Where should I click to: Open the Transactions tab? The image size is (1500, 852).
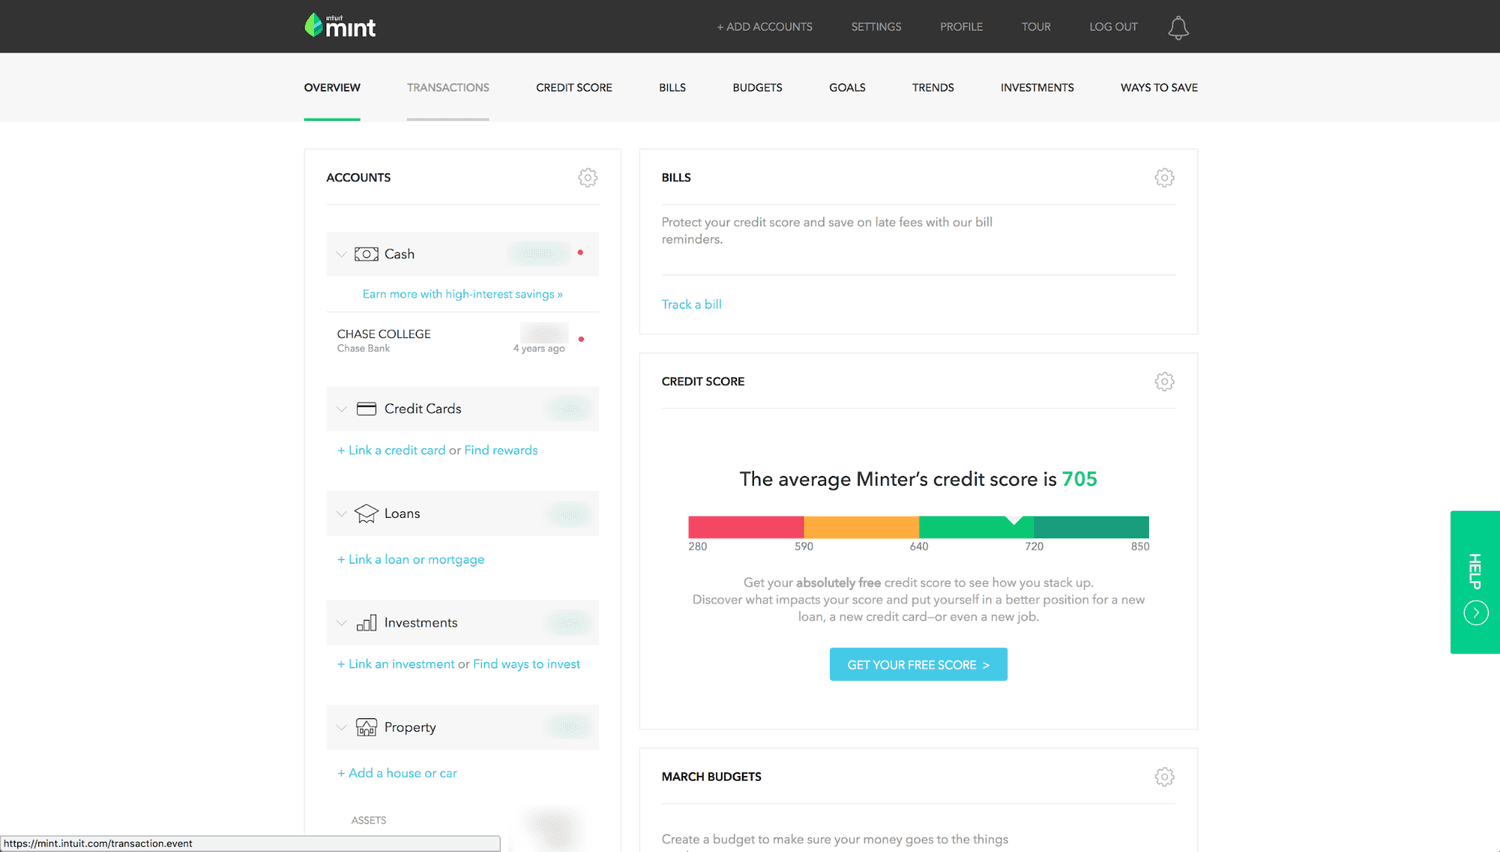click(448, 87)
